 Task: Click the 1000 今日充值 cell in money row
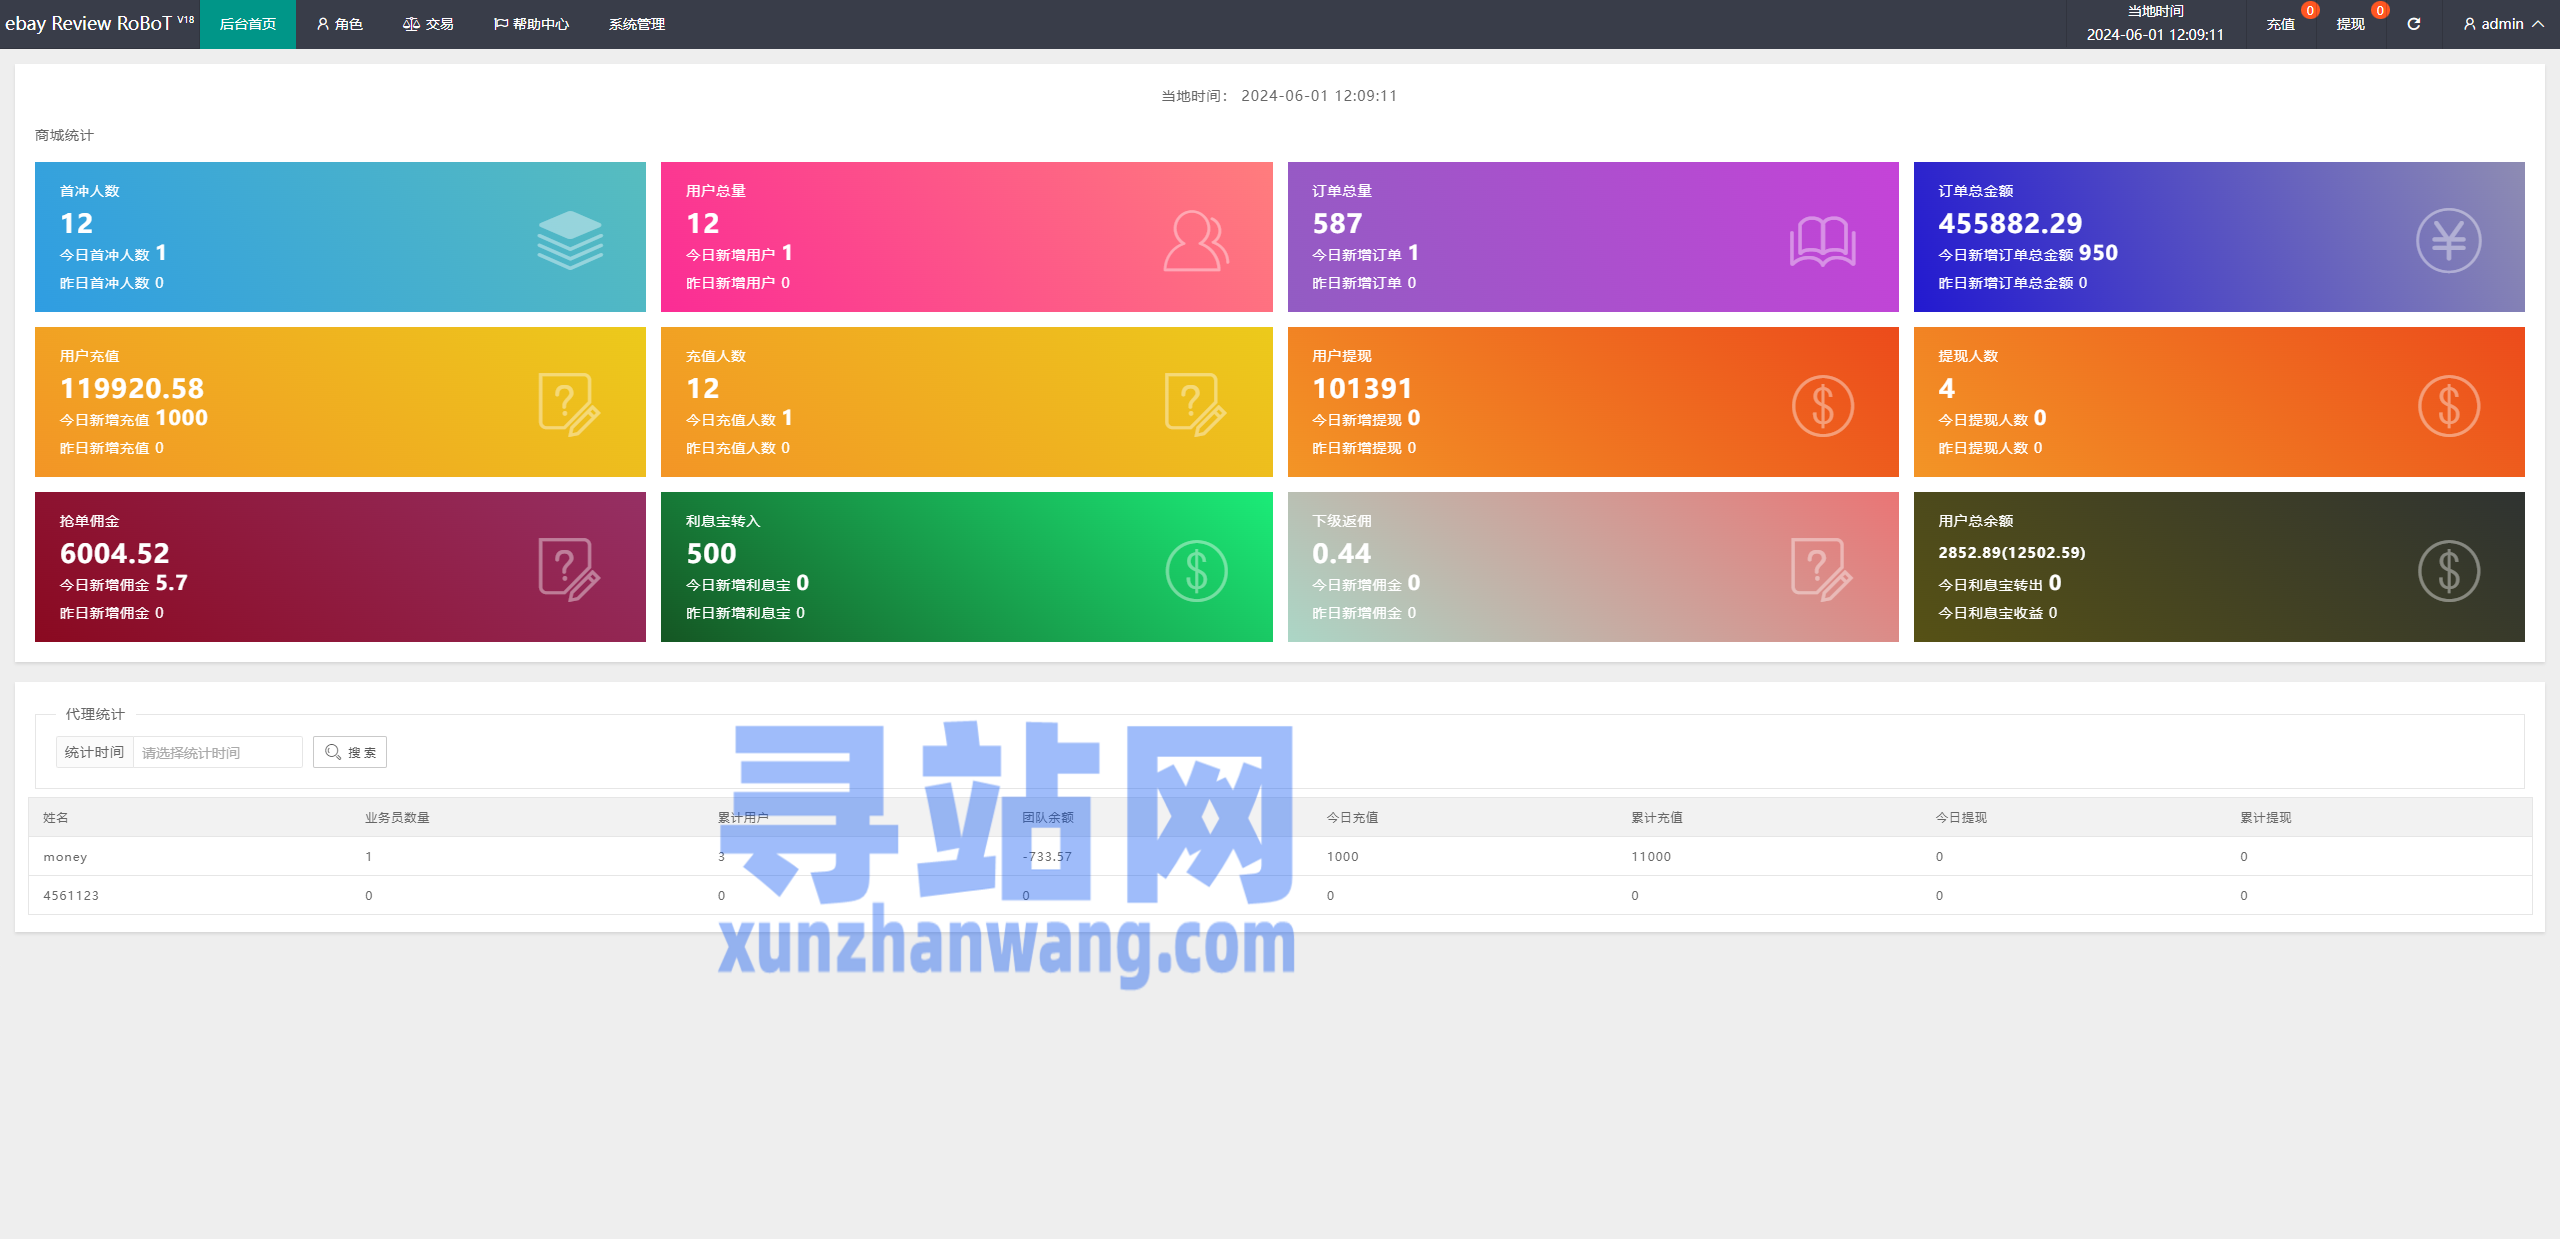[x=1342, y=857]
